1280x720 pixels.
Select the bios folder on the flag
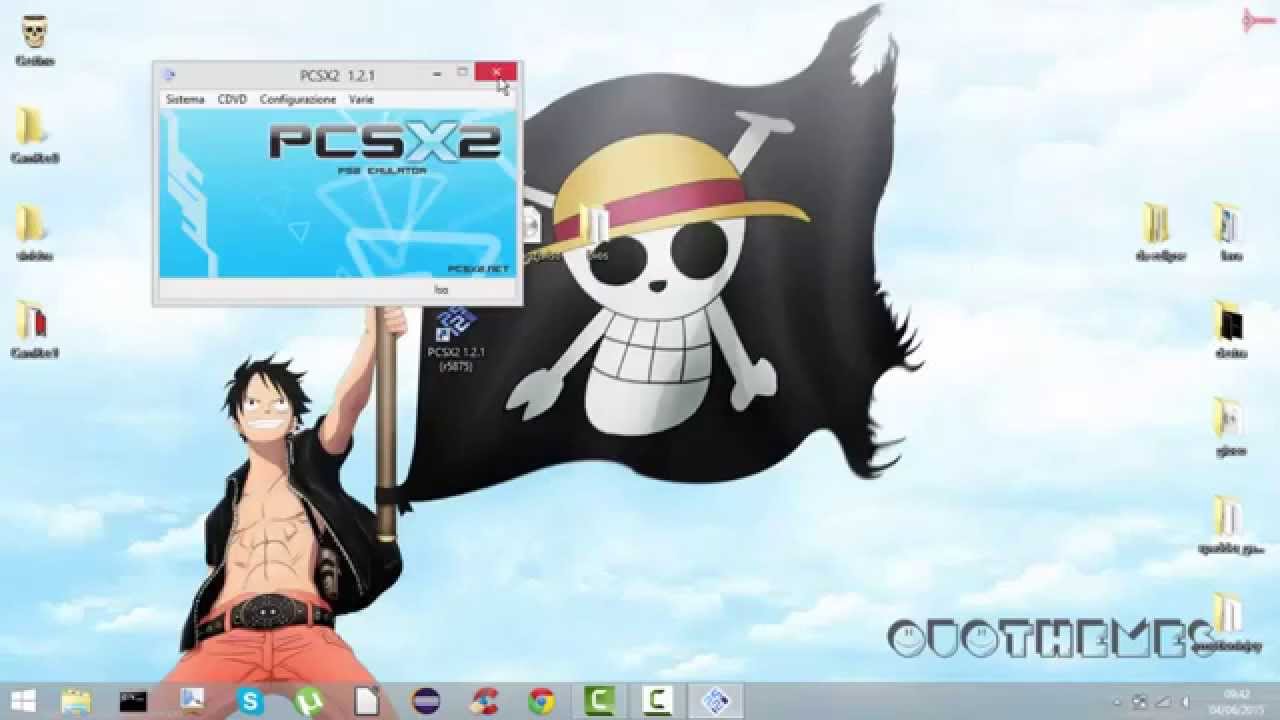(596, 234)
